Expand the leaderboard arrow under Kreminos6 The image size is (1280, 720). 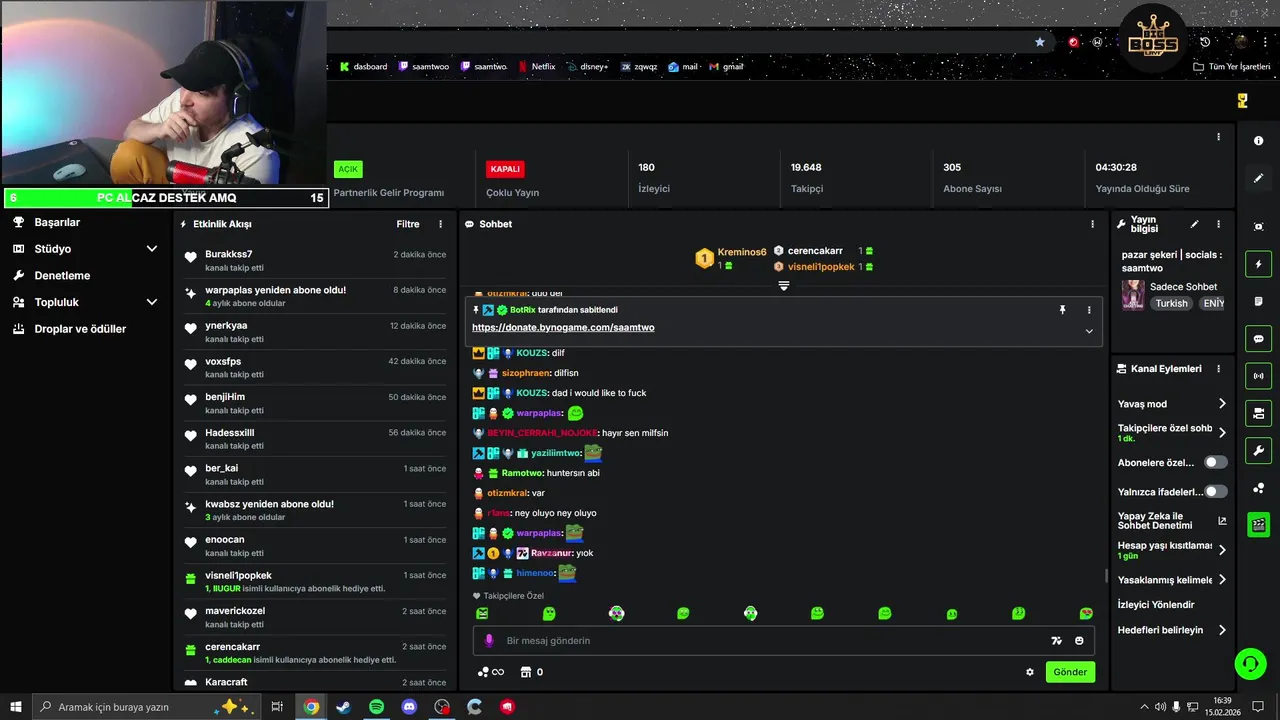(784, 286)
